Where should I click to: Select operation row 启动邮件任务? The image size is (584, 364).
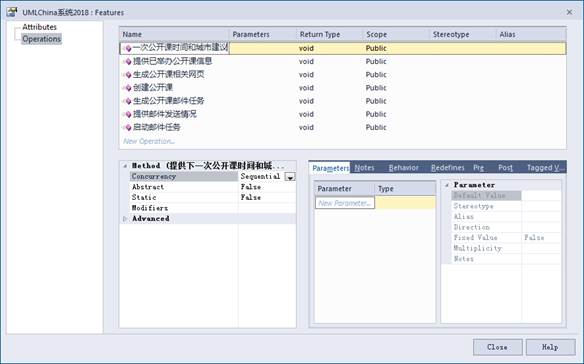click(x=343, y=127)
